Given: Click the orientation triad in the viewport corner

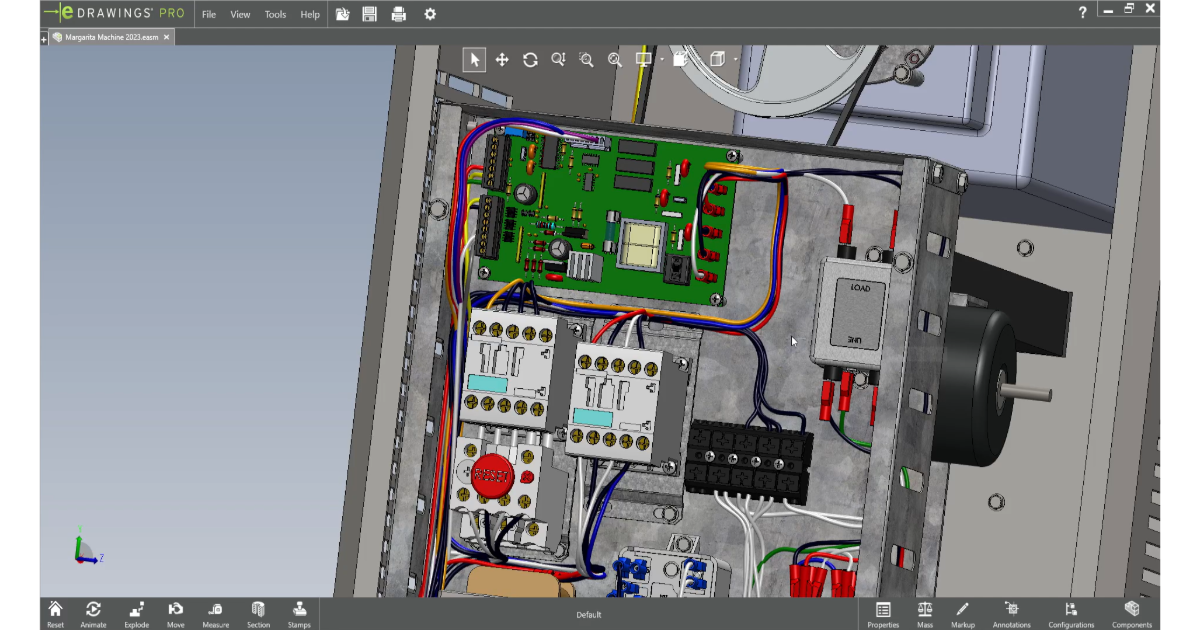Looking at the screenshot, I should coord(80,550).
